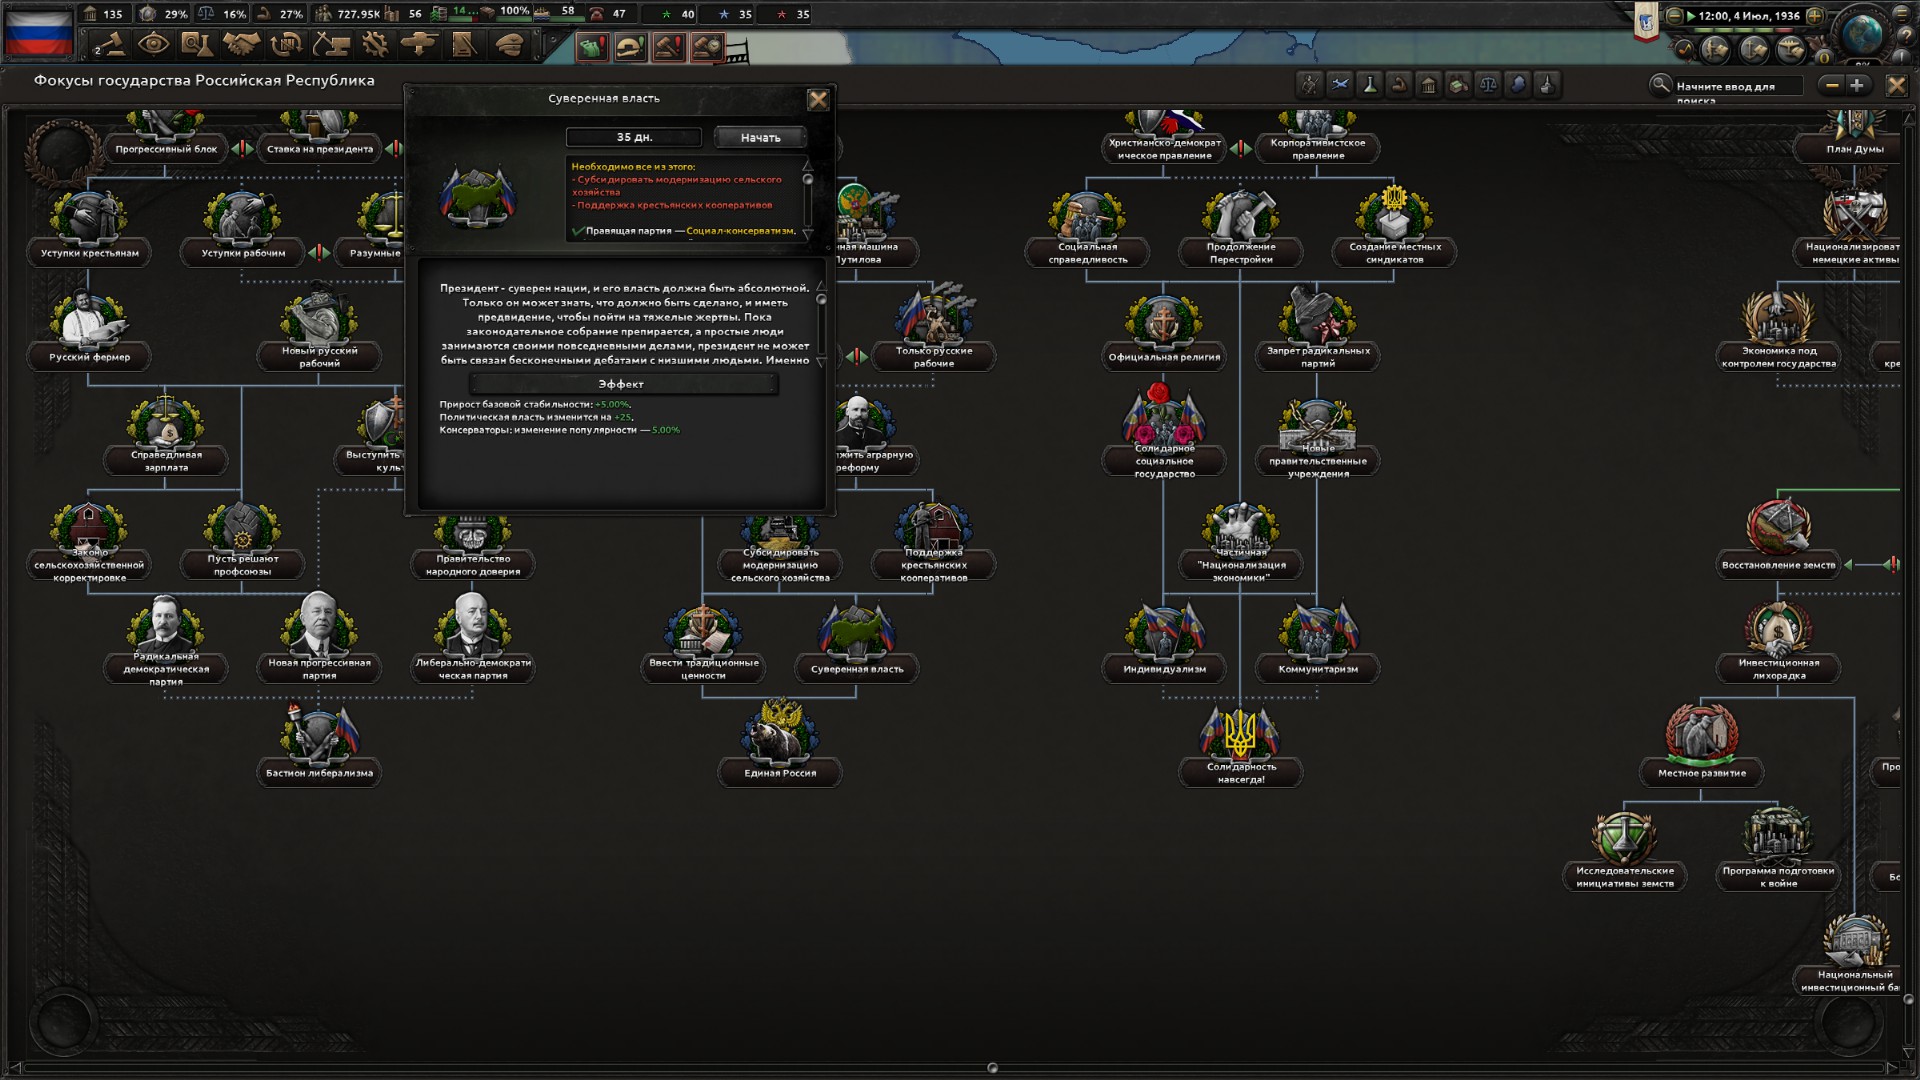The image size is (1920, 1080).
Task: Toggle the air focus filter (plane)
Action: (1340, 86)
